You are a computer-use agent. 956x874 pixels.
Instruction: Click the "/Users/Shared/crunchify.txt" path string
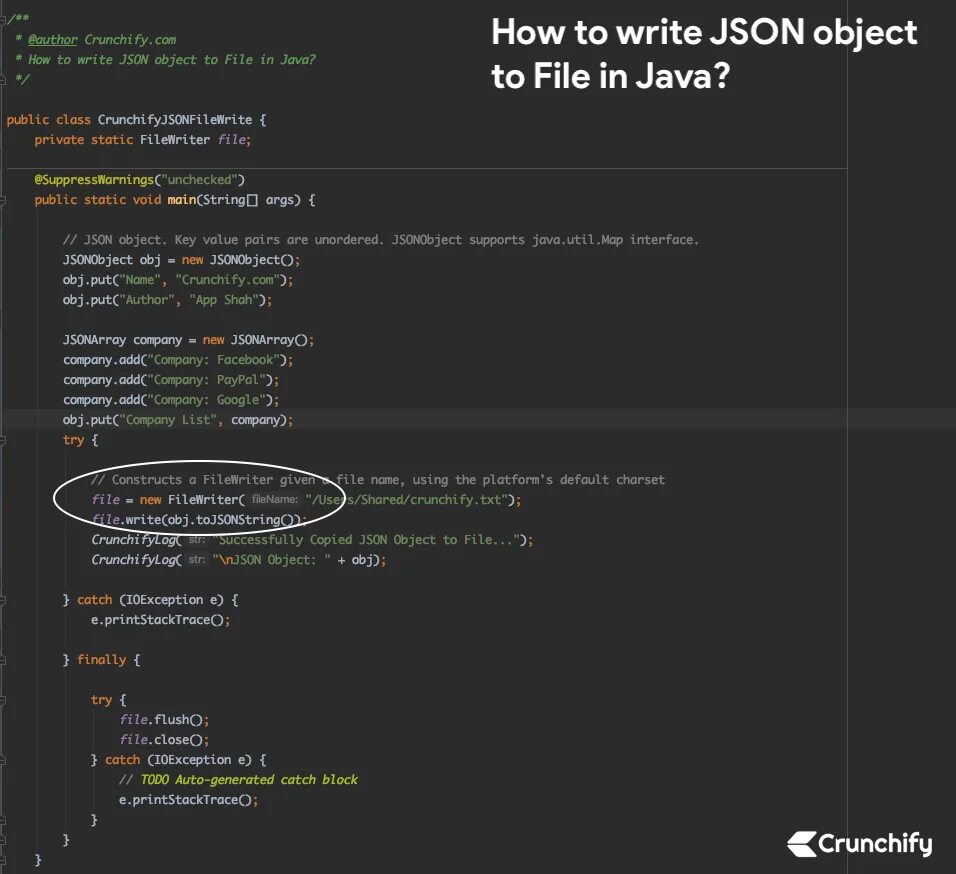[x=406, y=500]
